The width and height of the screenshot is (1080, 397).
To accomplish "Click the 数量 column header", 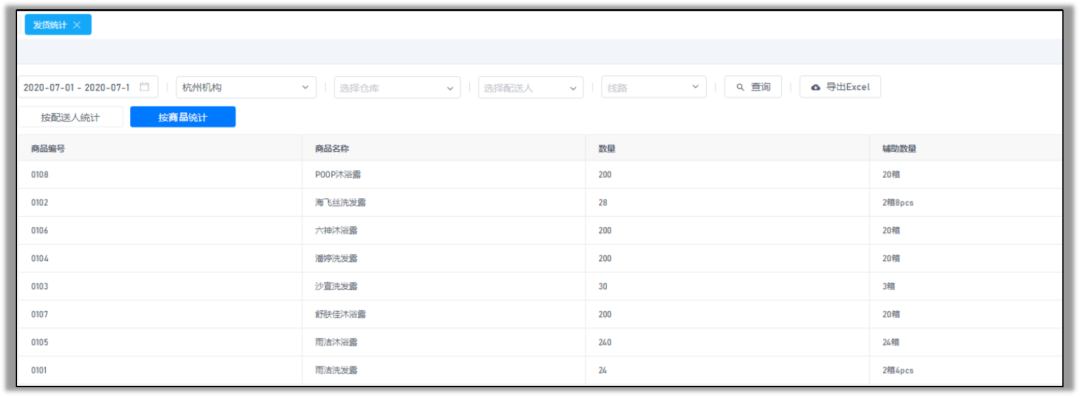I will [x=607, y=148].
